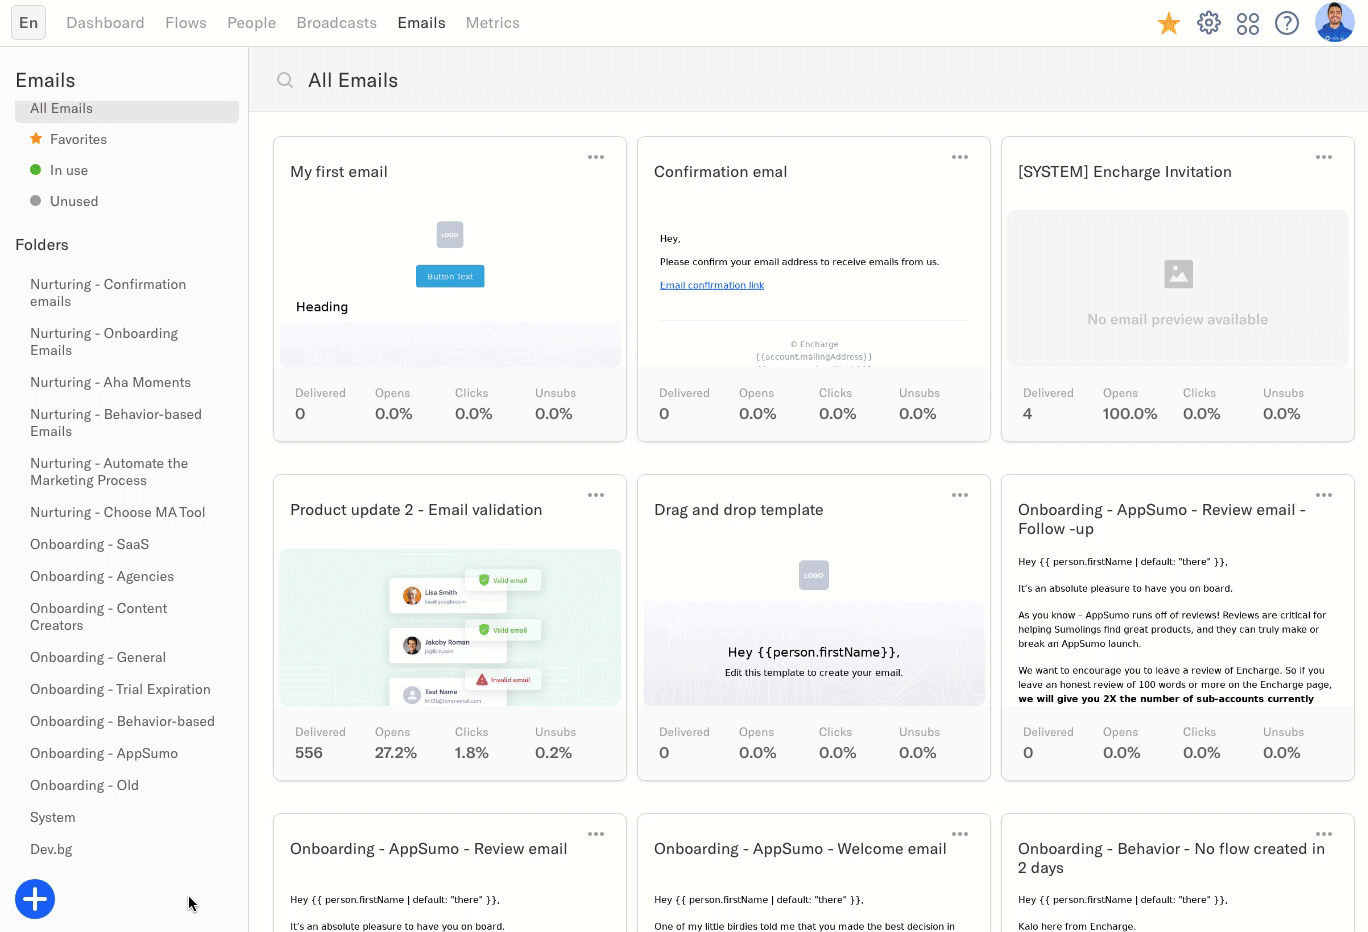1368x932 pixels.
Task: Open options for No flow created card
Action: point(1324,834)
